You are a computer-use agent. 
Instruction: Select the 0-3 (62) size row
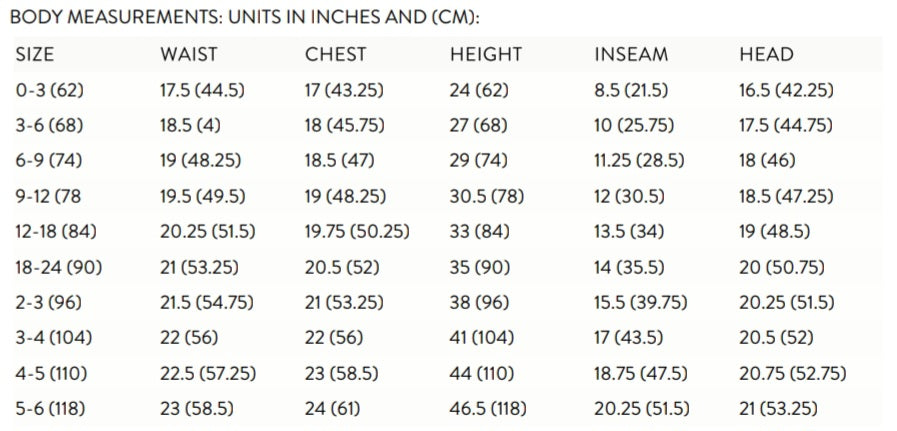coord(448,90)
